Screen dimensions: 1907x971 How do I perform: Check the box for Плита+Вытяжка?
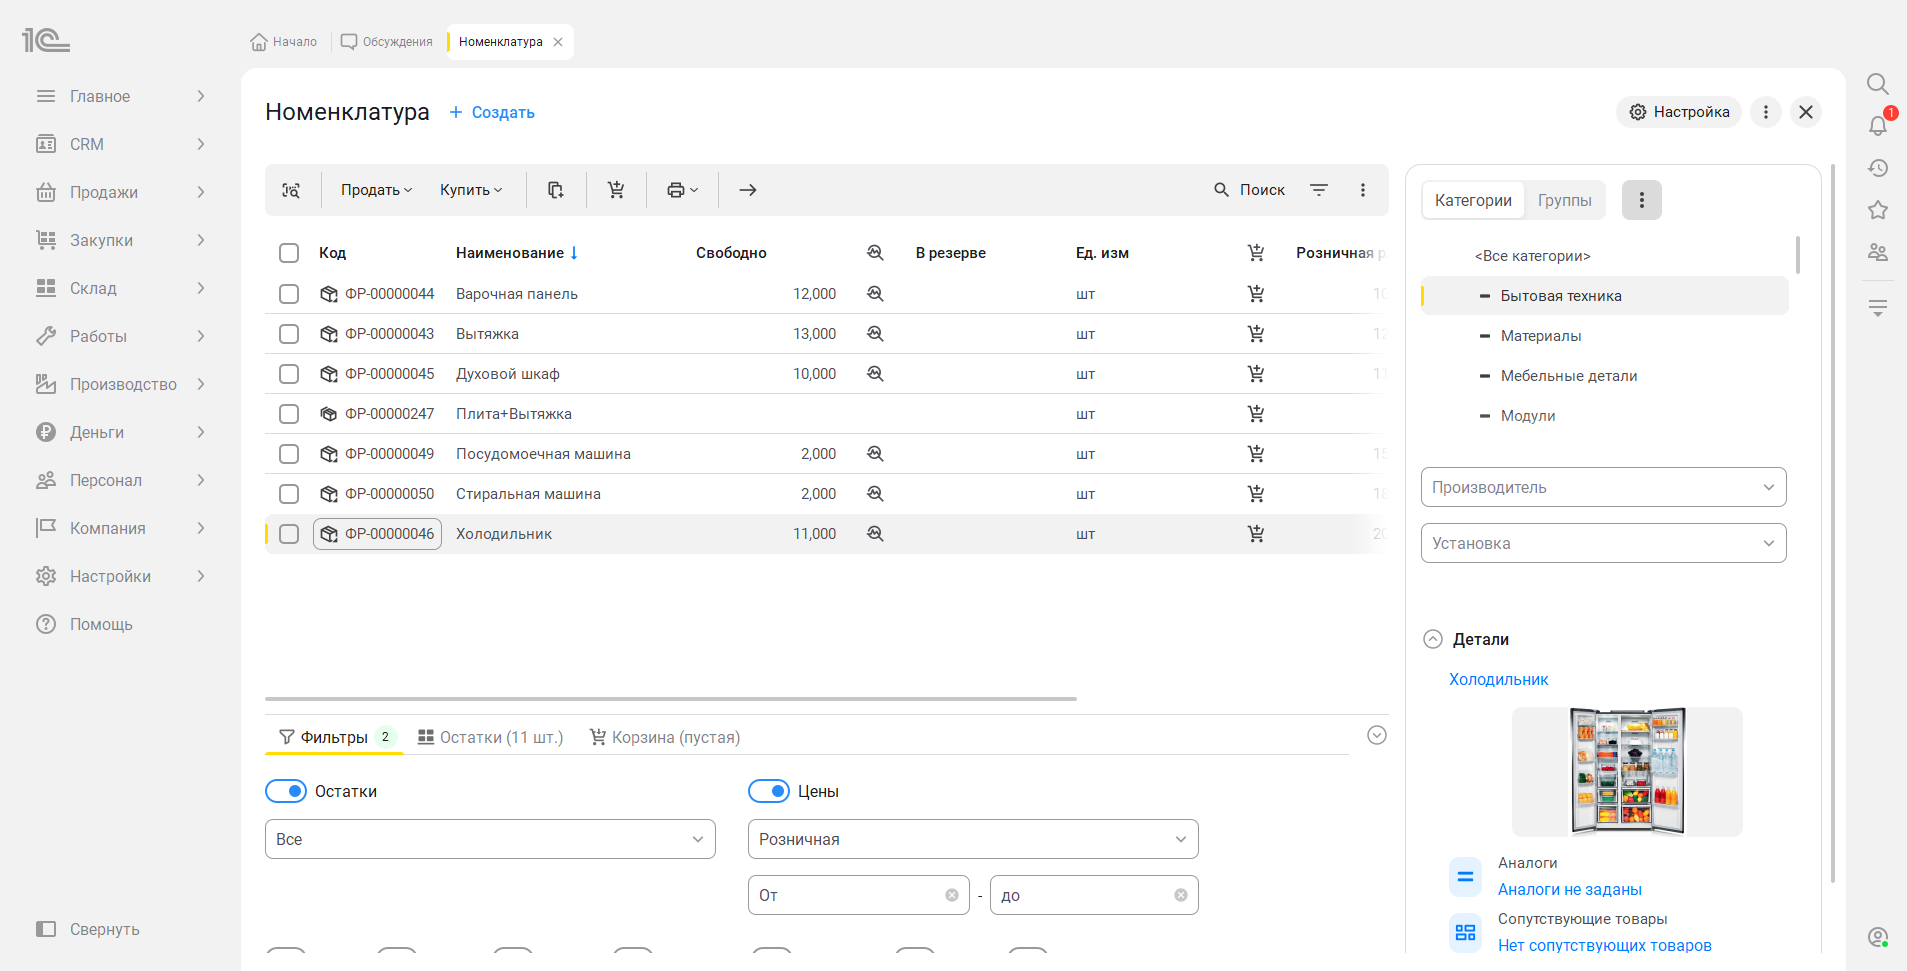click(289, 414)
